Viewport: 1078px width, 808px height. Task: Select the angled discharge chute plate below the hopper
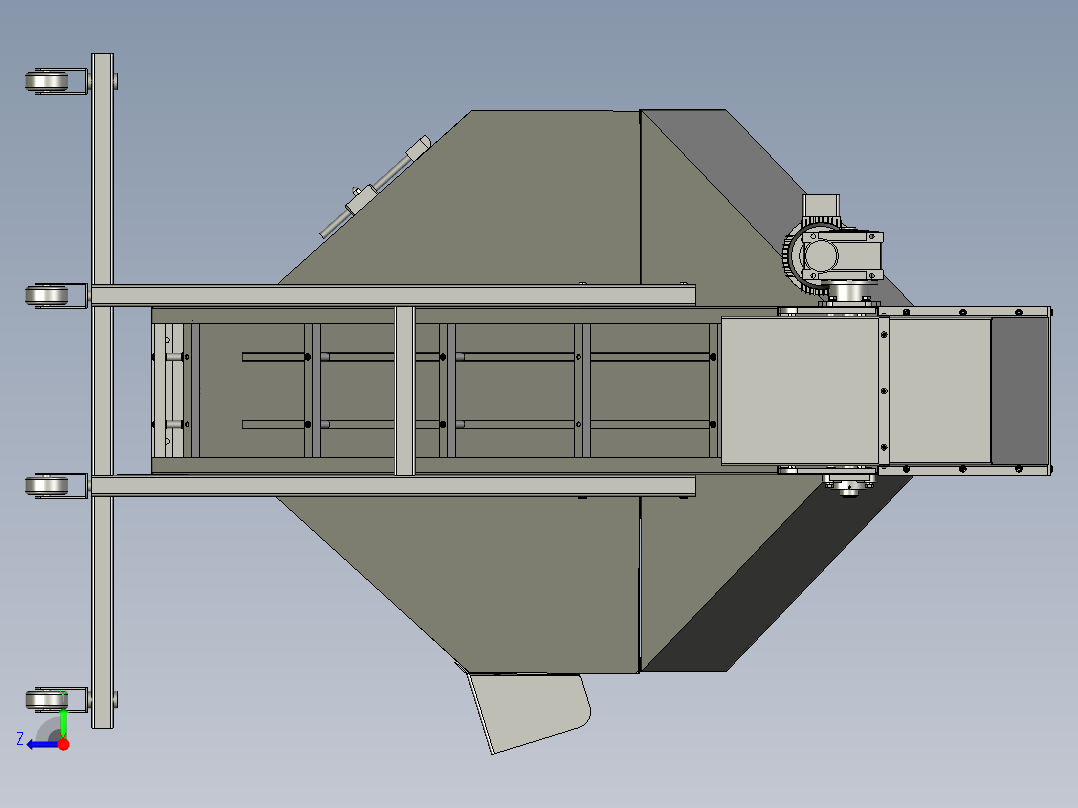point(529,713)
